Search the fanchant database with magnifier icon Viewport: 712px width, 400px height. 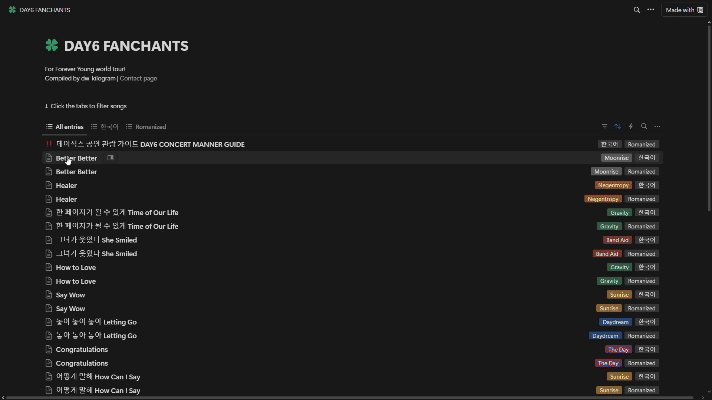coord(643,127)
